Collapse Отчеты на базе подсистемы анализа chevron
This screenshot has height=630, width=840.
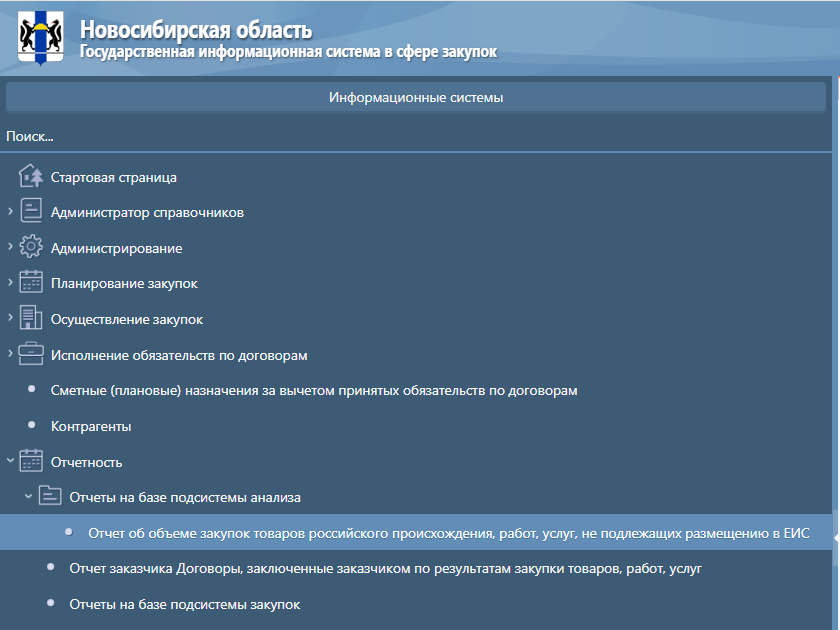coord(28,497)
